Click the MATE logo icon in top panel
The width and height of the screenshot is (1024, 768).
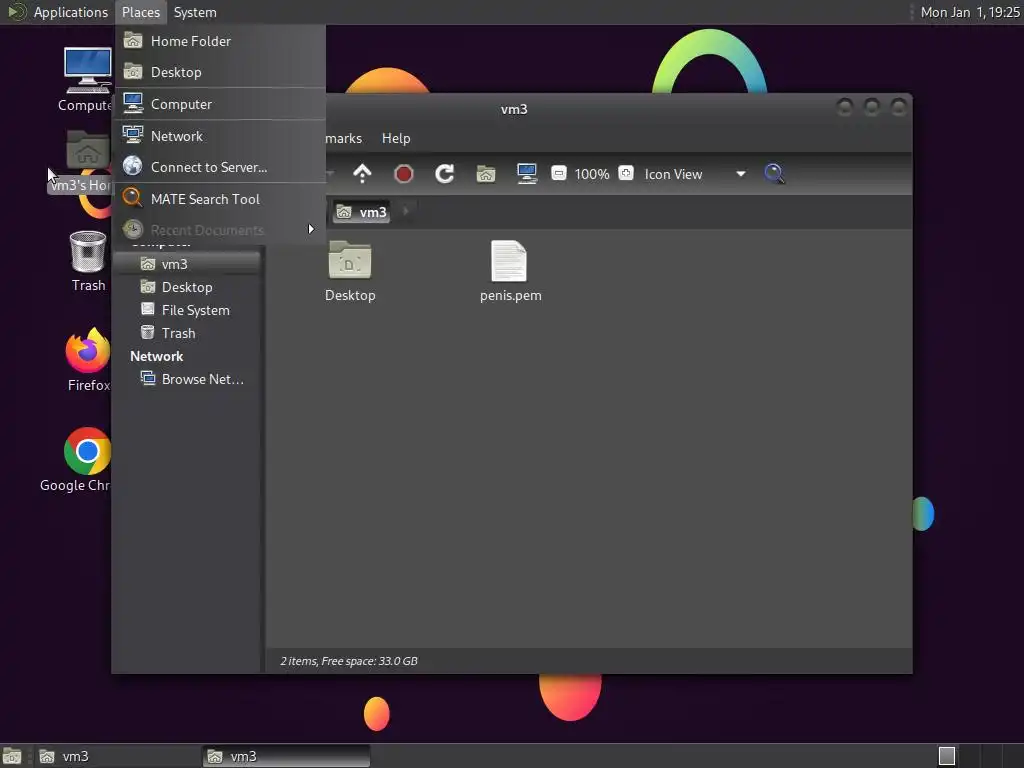coord(16,12)
